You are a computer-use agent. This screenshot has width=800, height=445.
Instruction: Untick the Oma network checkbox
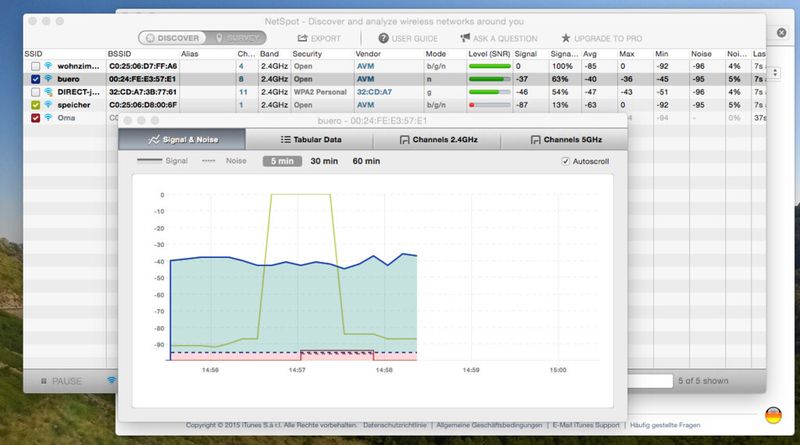[x=35, y=118]
